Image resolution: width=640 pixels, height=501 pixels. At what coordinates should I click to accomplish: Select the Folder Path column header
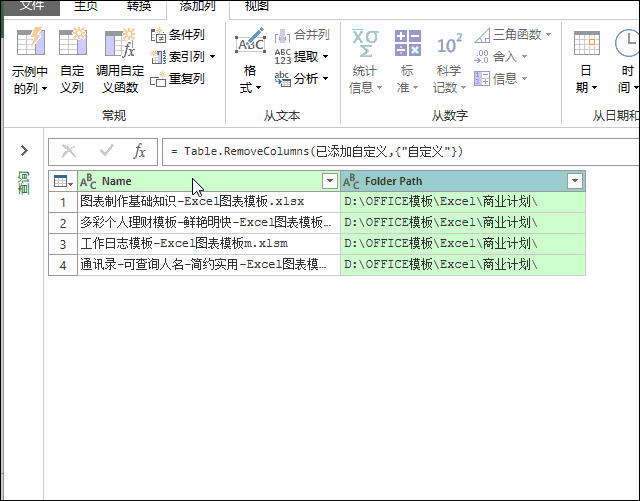[x=463, y=181]
